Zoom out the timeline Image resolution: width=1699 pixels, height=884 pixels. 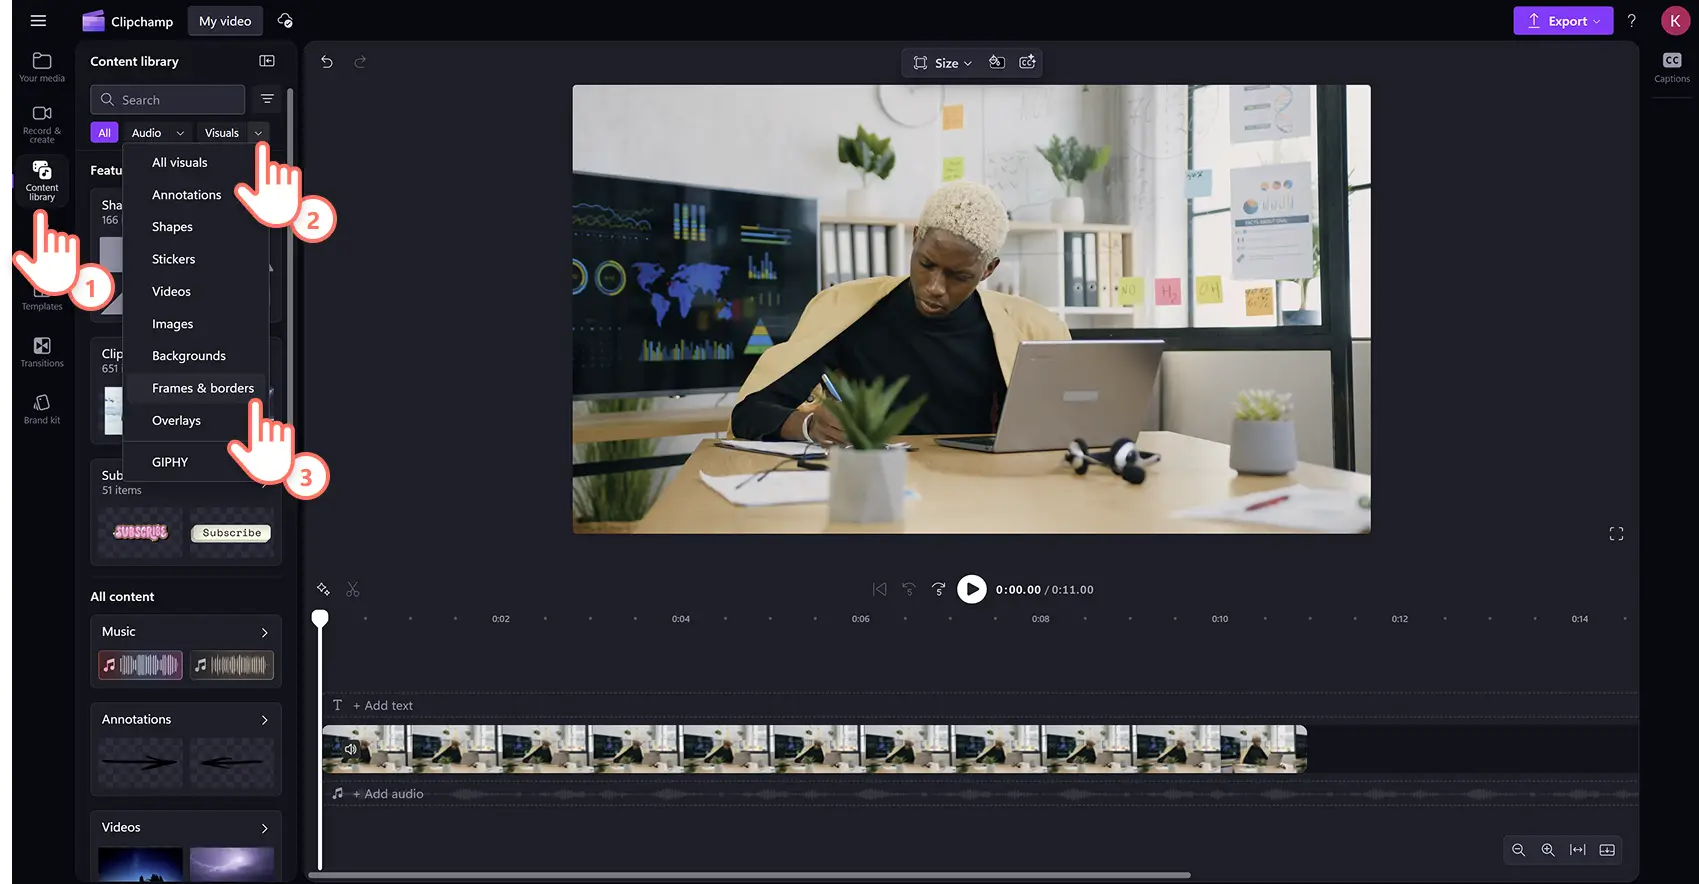(x=1518, y=850)
